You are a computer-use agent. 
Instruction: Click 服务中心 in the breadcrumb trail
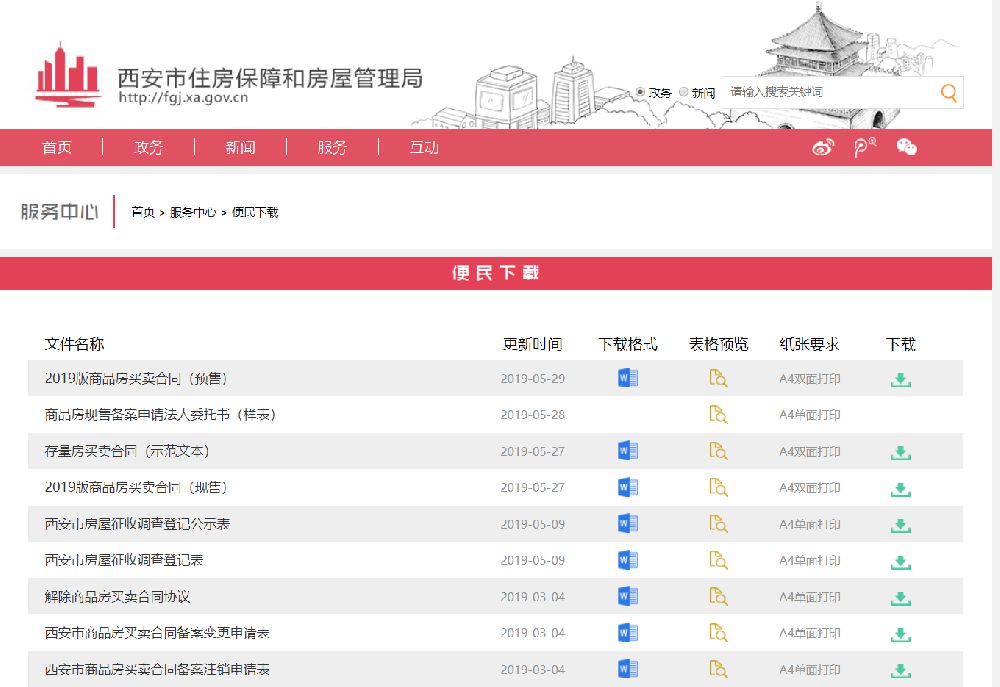[193, 212]
